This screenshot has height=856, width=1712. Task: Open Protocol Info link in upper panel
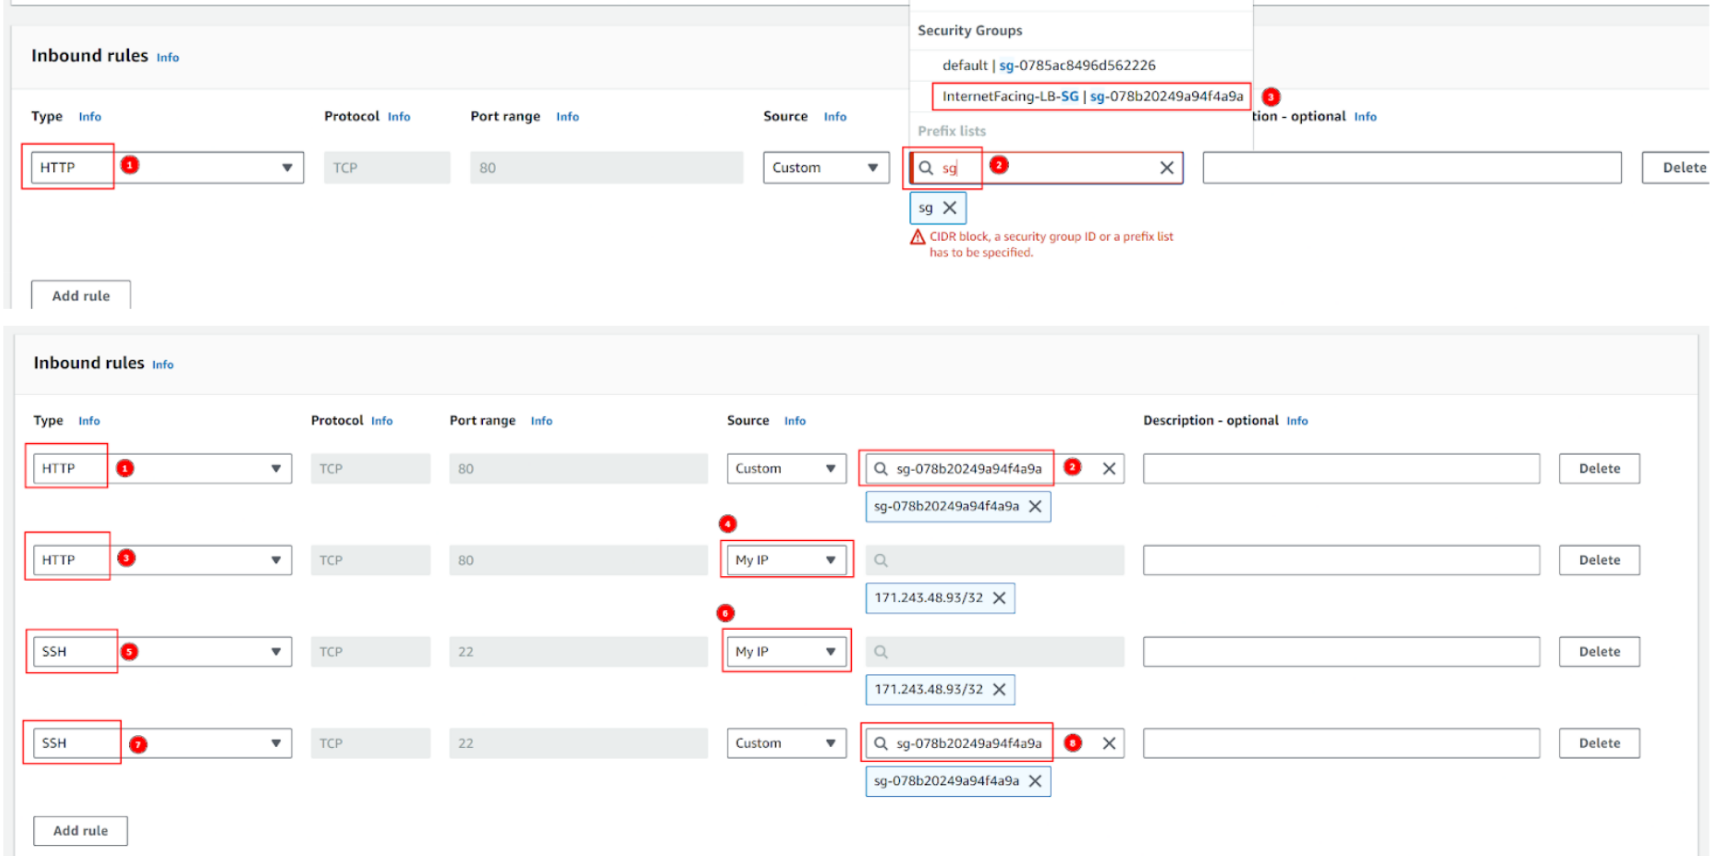tap(399, 117)
